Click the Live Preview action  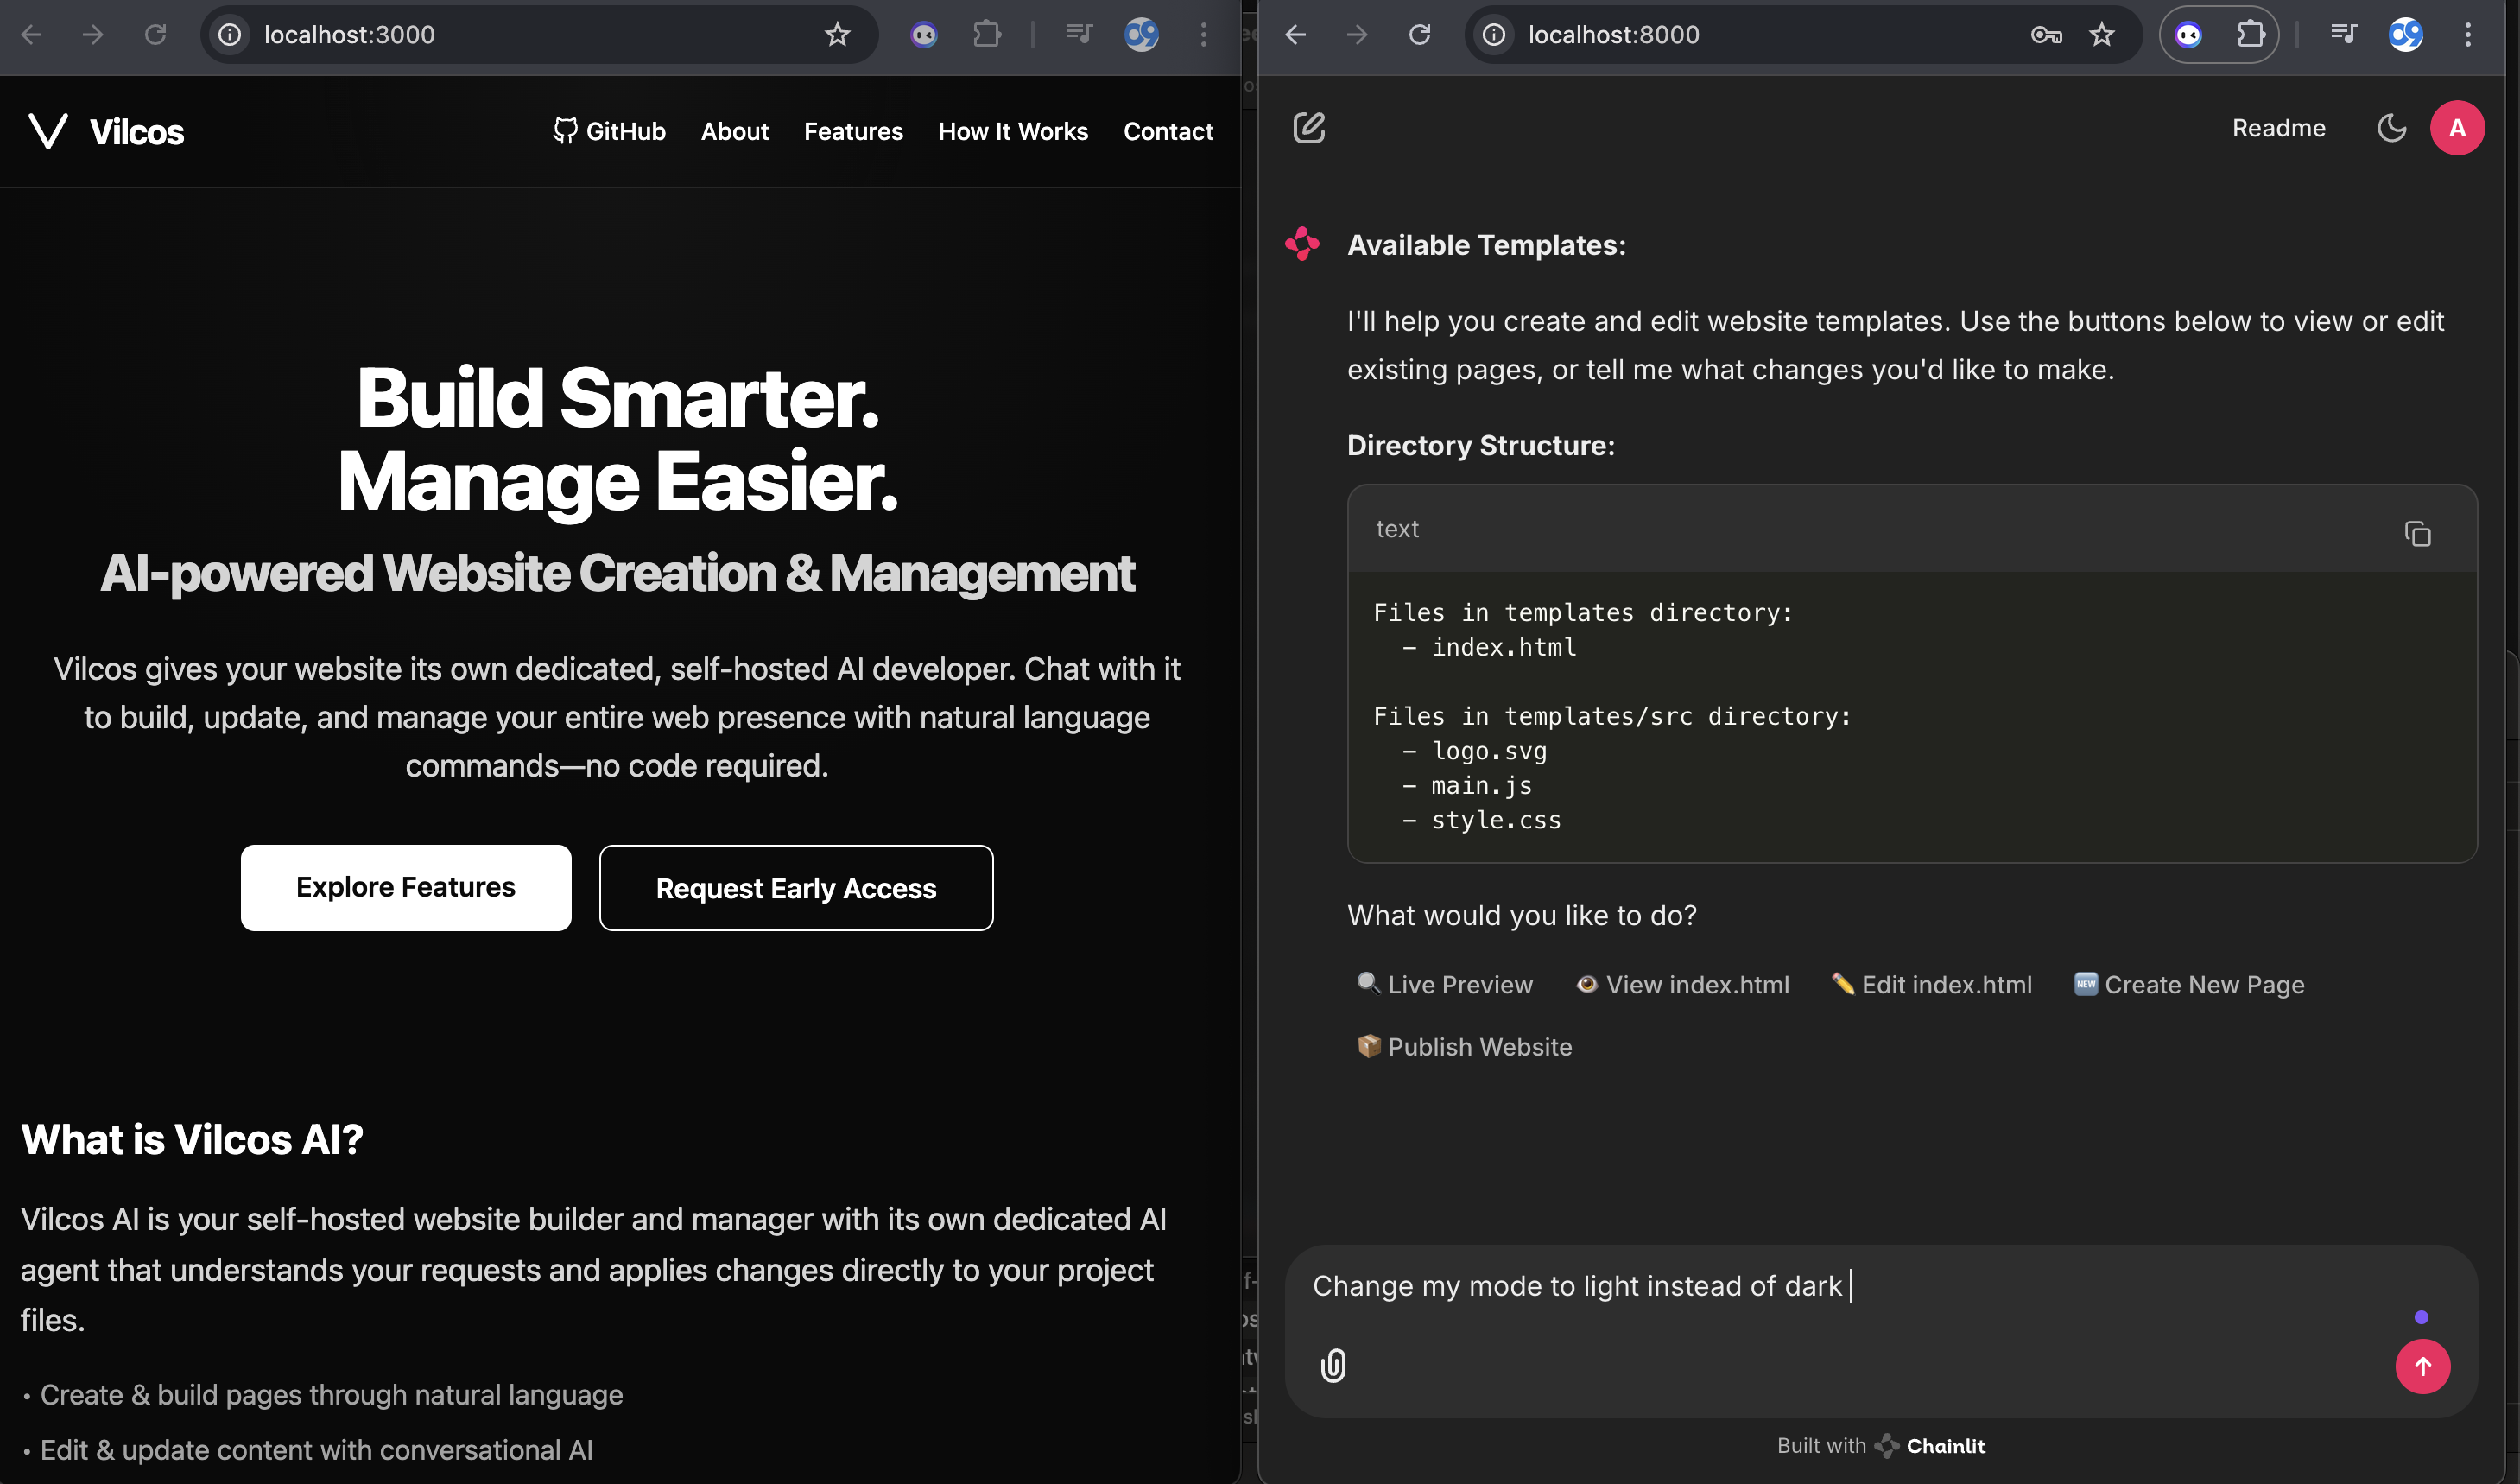pos(1445,985)
